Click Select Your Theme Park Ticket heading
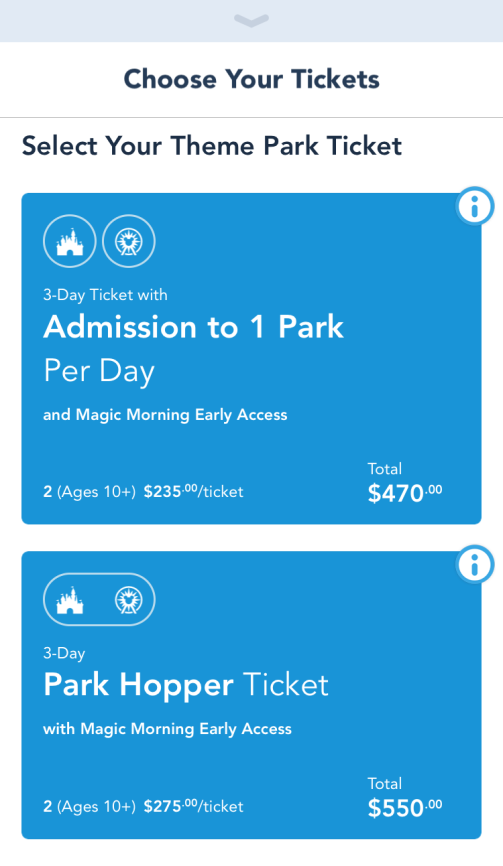The height and width of the screenshot is (866, 503). point(212,146)
